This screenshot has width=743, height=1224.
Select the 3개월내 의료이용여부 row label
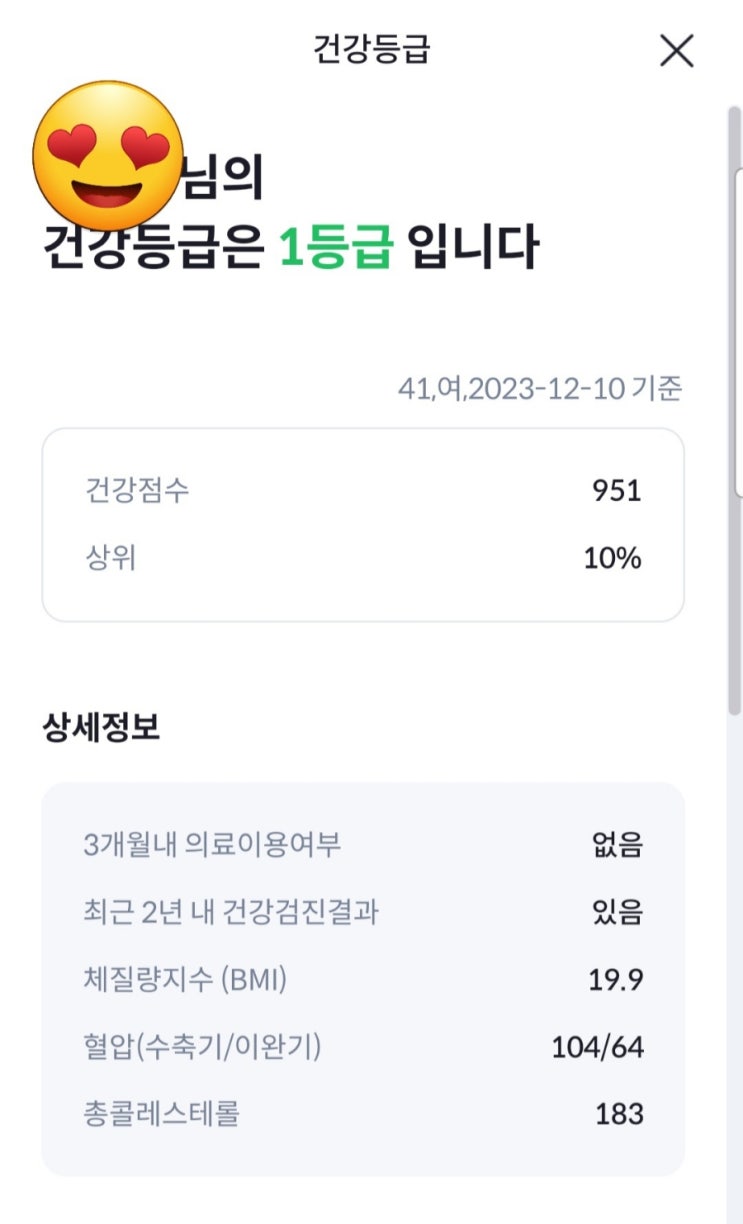tap(212, 845)
